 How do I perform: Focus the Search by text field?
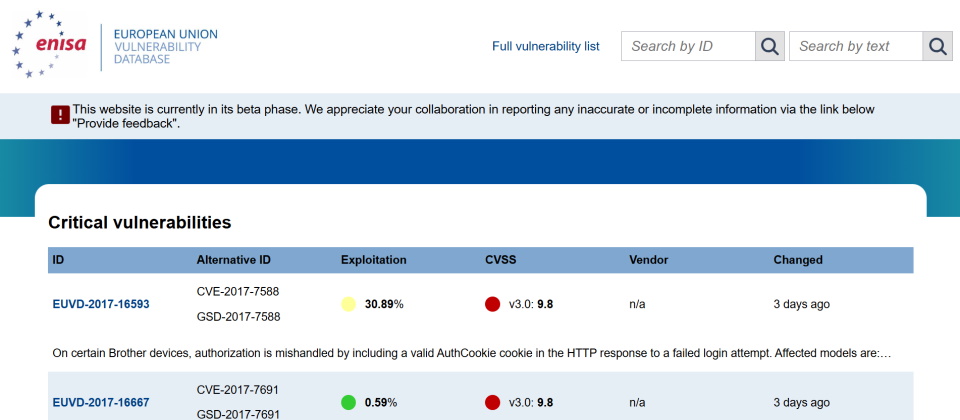tap(856, 46)
